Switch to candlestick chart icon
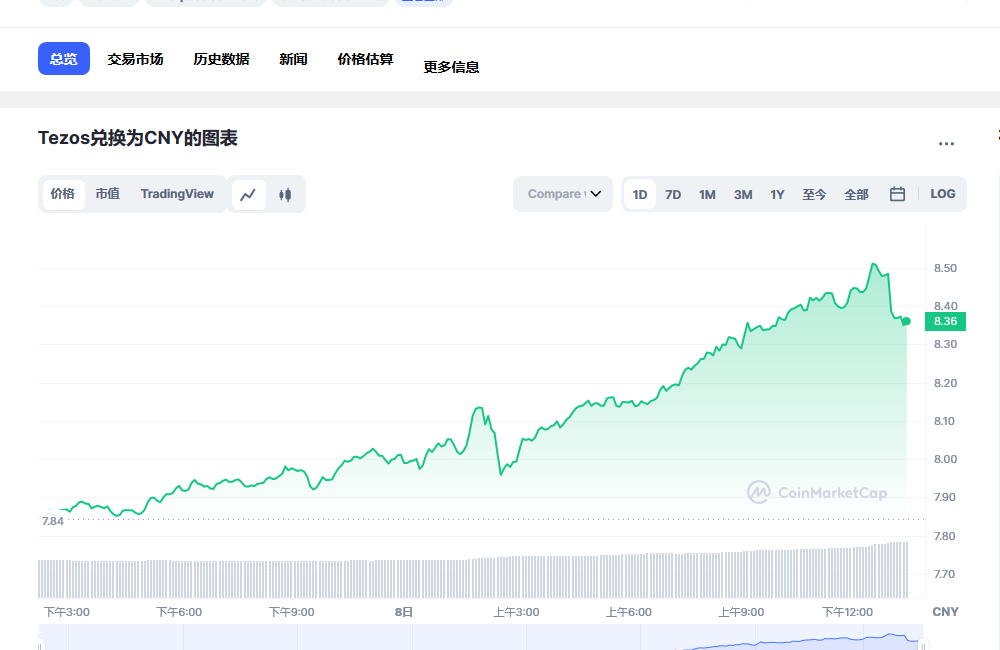1000x650 pixels. pyautogui.click(x=285, y=195)
